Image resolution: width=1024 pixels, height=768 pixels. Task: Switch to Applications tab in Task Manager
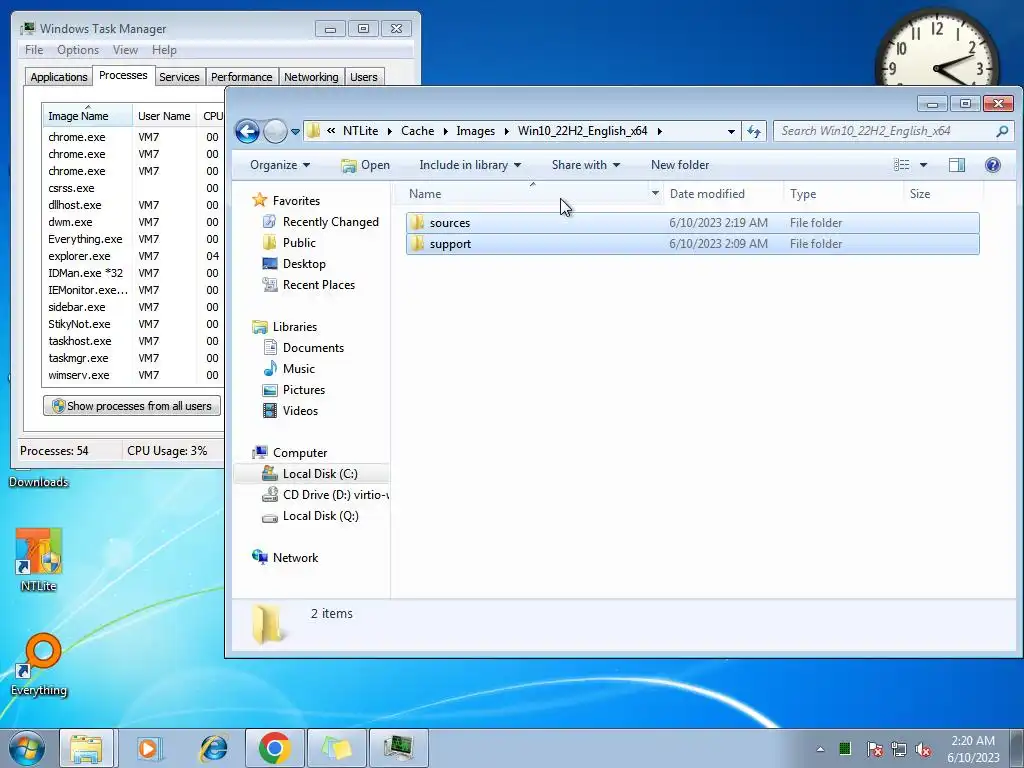tap(59, 77)
